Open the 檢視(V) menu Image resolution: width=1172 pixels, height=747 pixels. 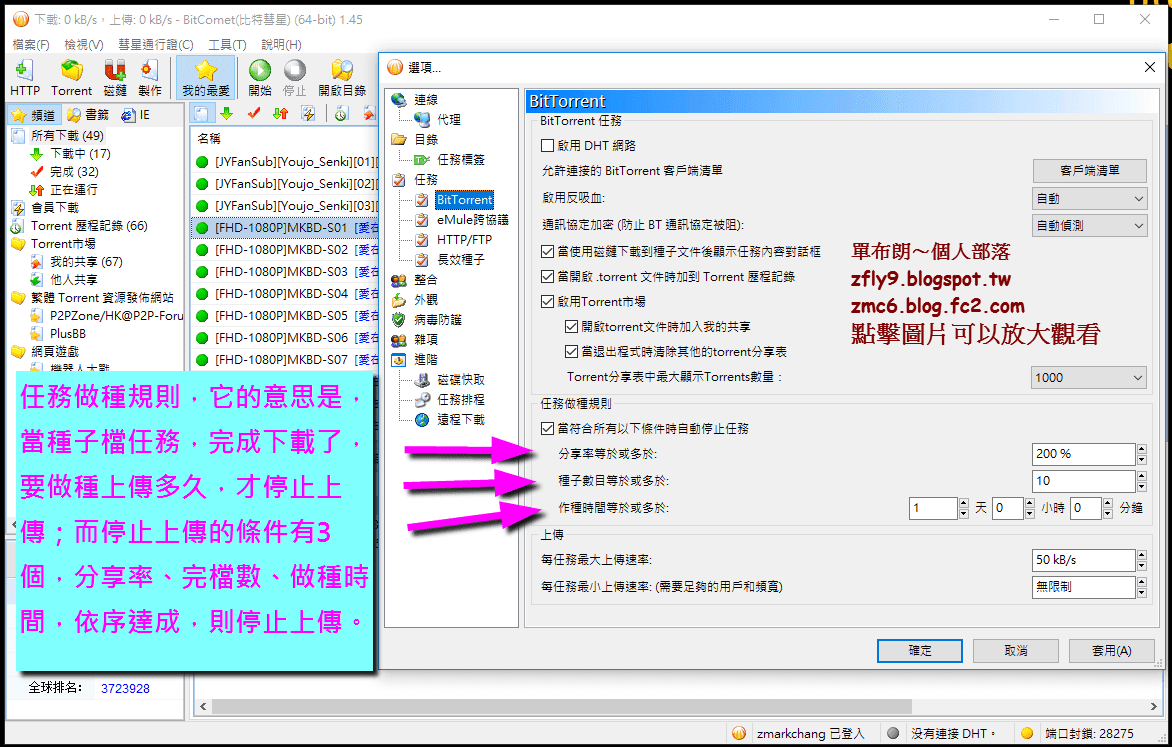(x=84, y=45)
